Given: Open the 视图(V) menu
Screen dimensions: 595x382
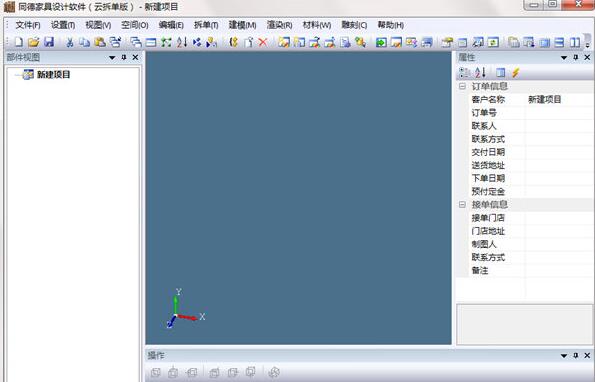Looking at the screenshot, I should pyautogui.click(x=98, y=25).
